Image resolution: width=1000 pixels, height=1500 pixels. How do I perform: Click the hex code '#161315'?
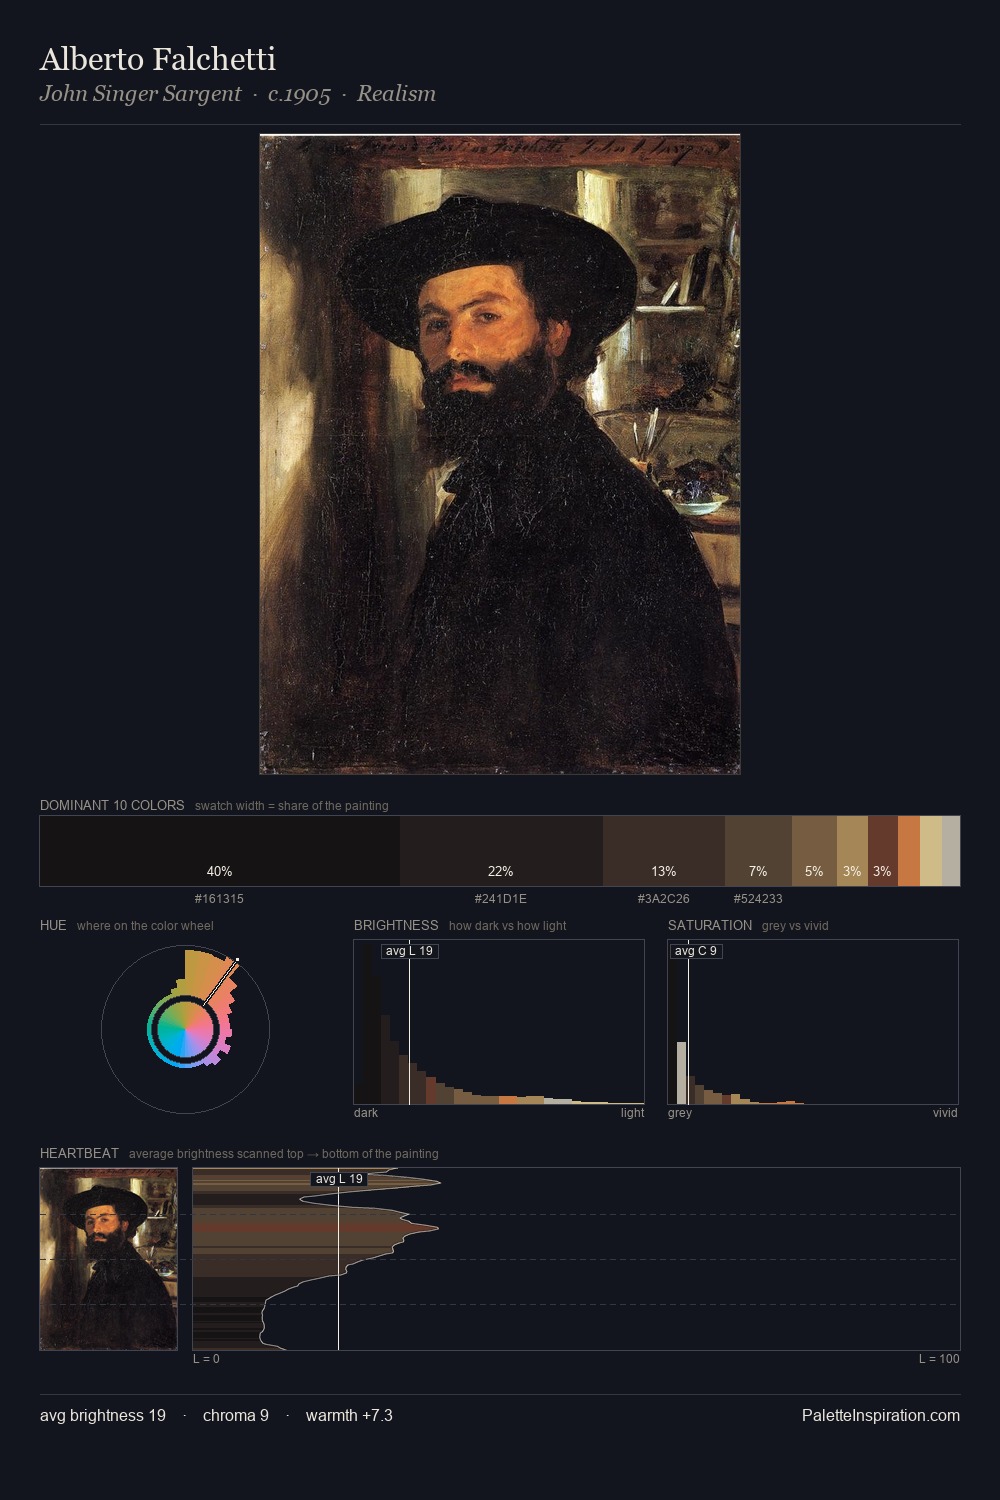point(219,899)
